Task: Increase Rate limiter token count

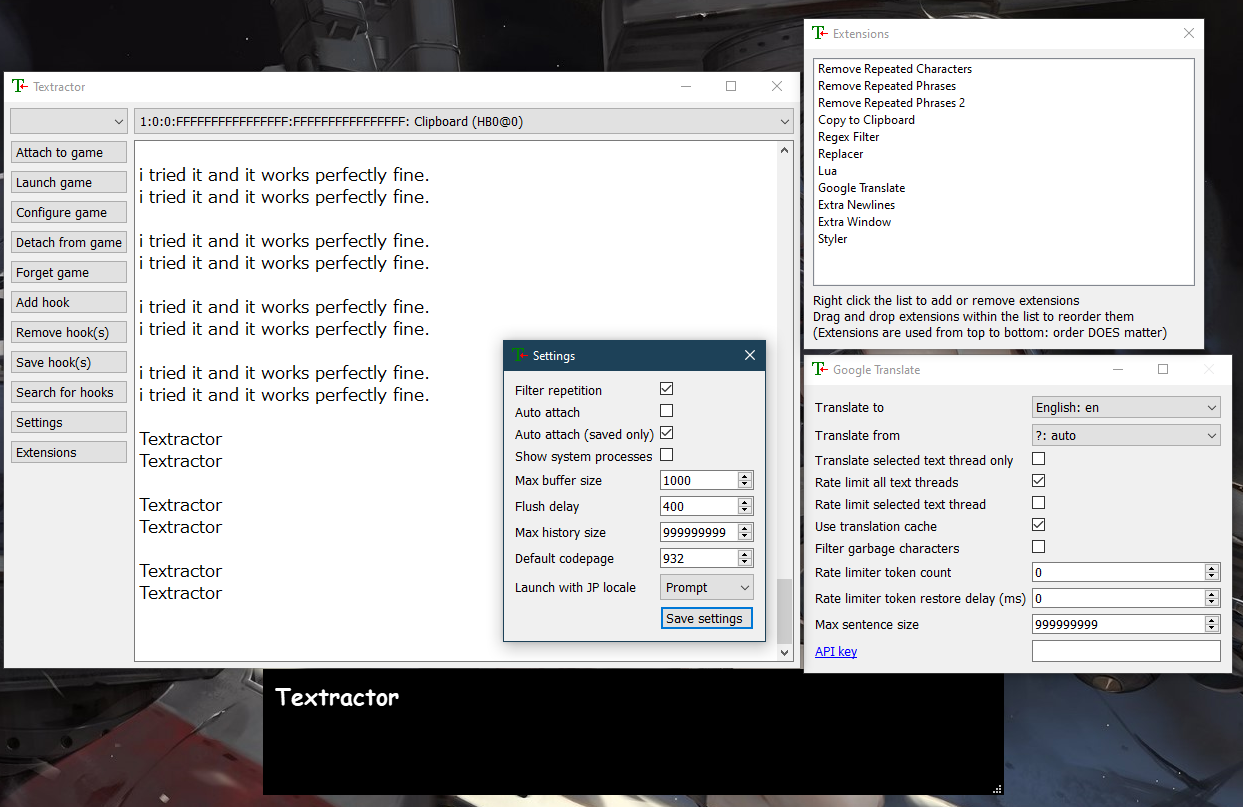Action: pos(1212,568)
